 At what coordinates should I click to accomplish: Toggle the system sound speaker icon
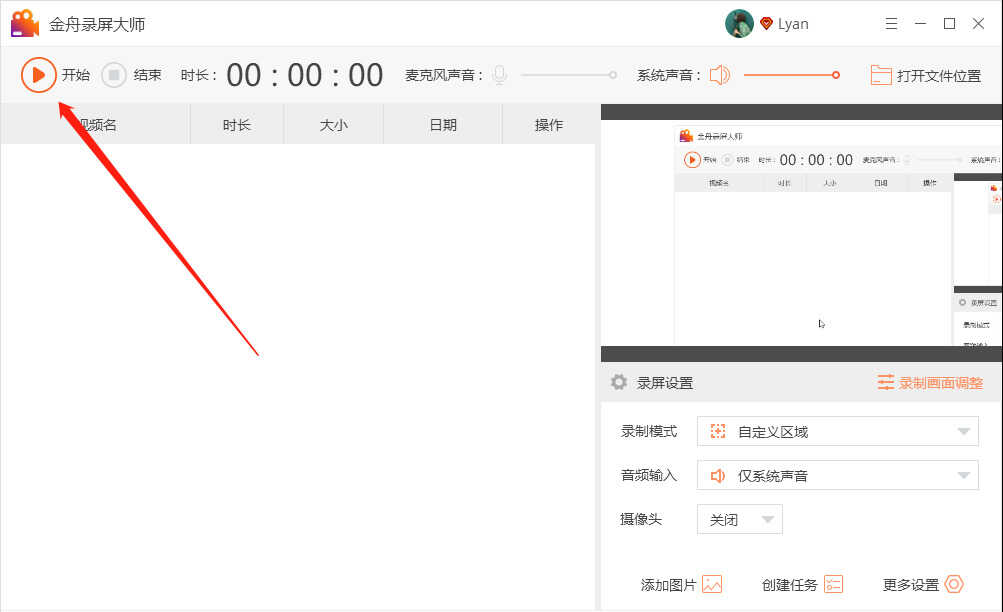coord(720,75)
